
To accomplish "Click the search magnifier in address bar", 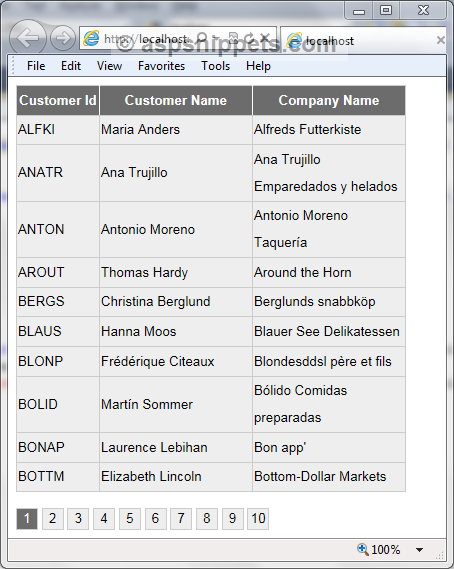I will point(202,38).
